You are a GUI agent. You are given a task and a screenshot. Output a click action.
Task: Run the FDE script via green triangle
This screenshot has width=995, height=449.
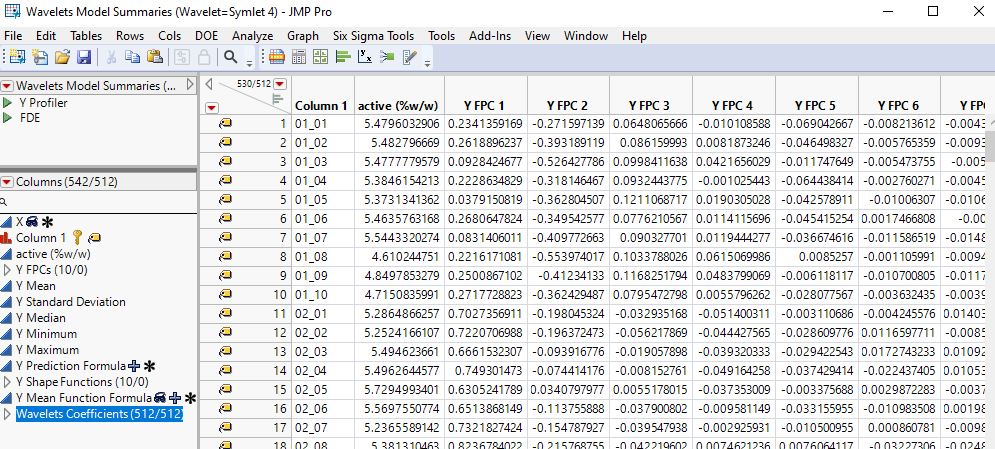8,117
